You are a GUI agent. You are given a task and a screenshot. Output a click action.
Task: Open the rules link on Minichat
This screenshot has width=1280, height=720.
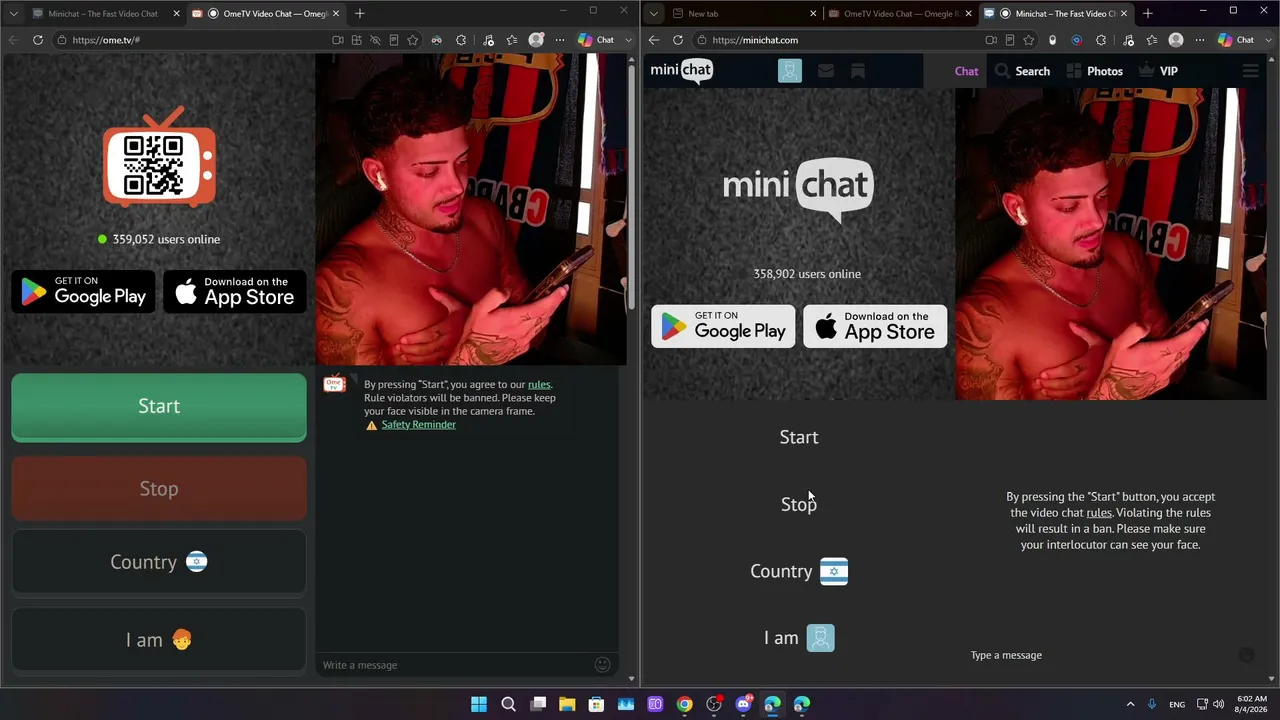click(x=1099, y=513)
